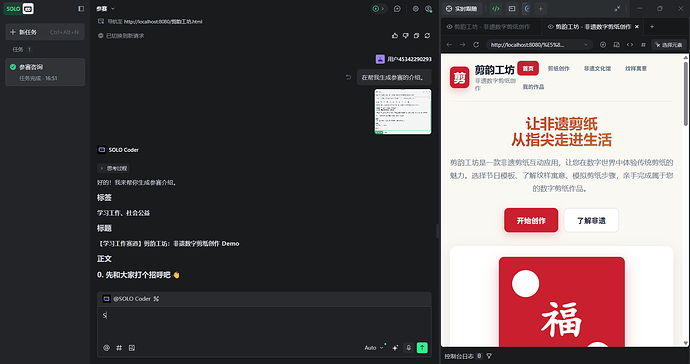Open the 实时跟随 live follow toggle

[462, 8]
